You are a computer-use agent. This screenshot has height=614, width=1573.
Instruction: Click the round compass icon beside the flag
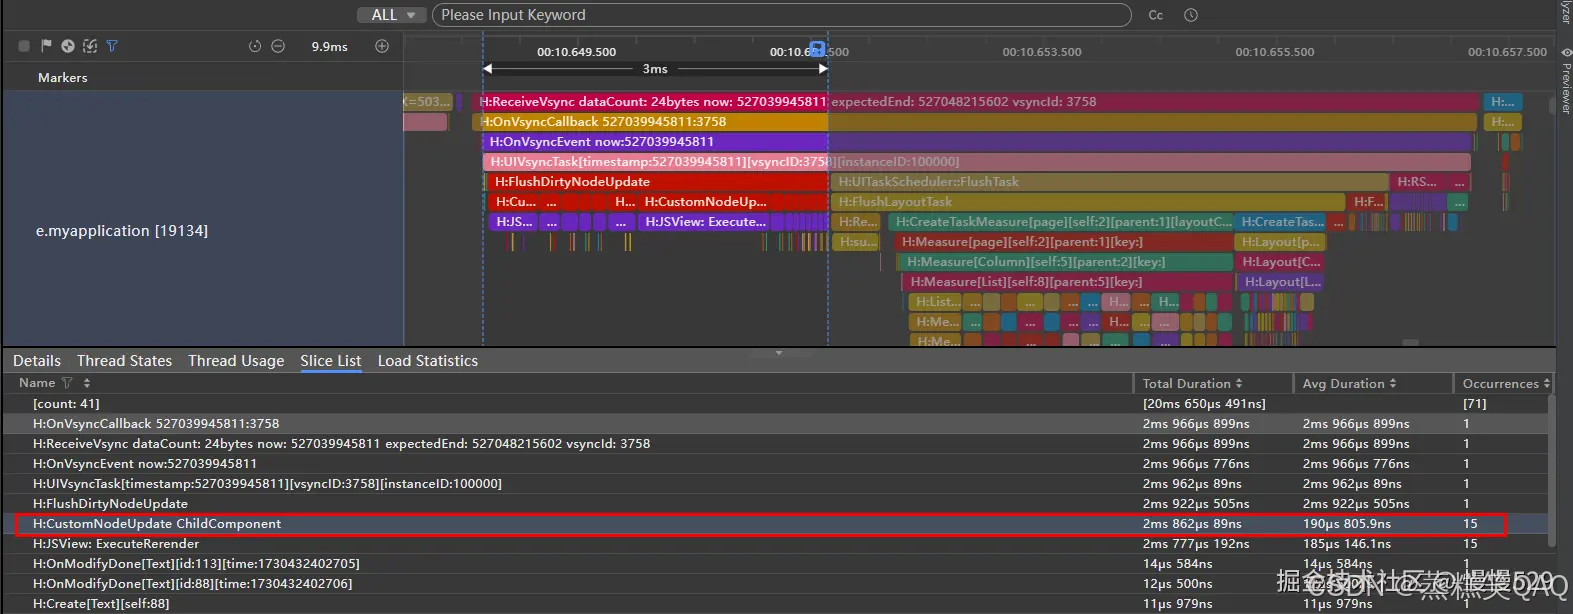[x=68, y=46]
